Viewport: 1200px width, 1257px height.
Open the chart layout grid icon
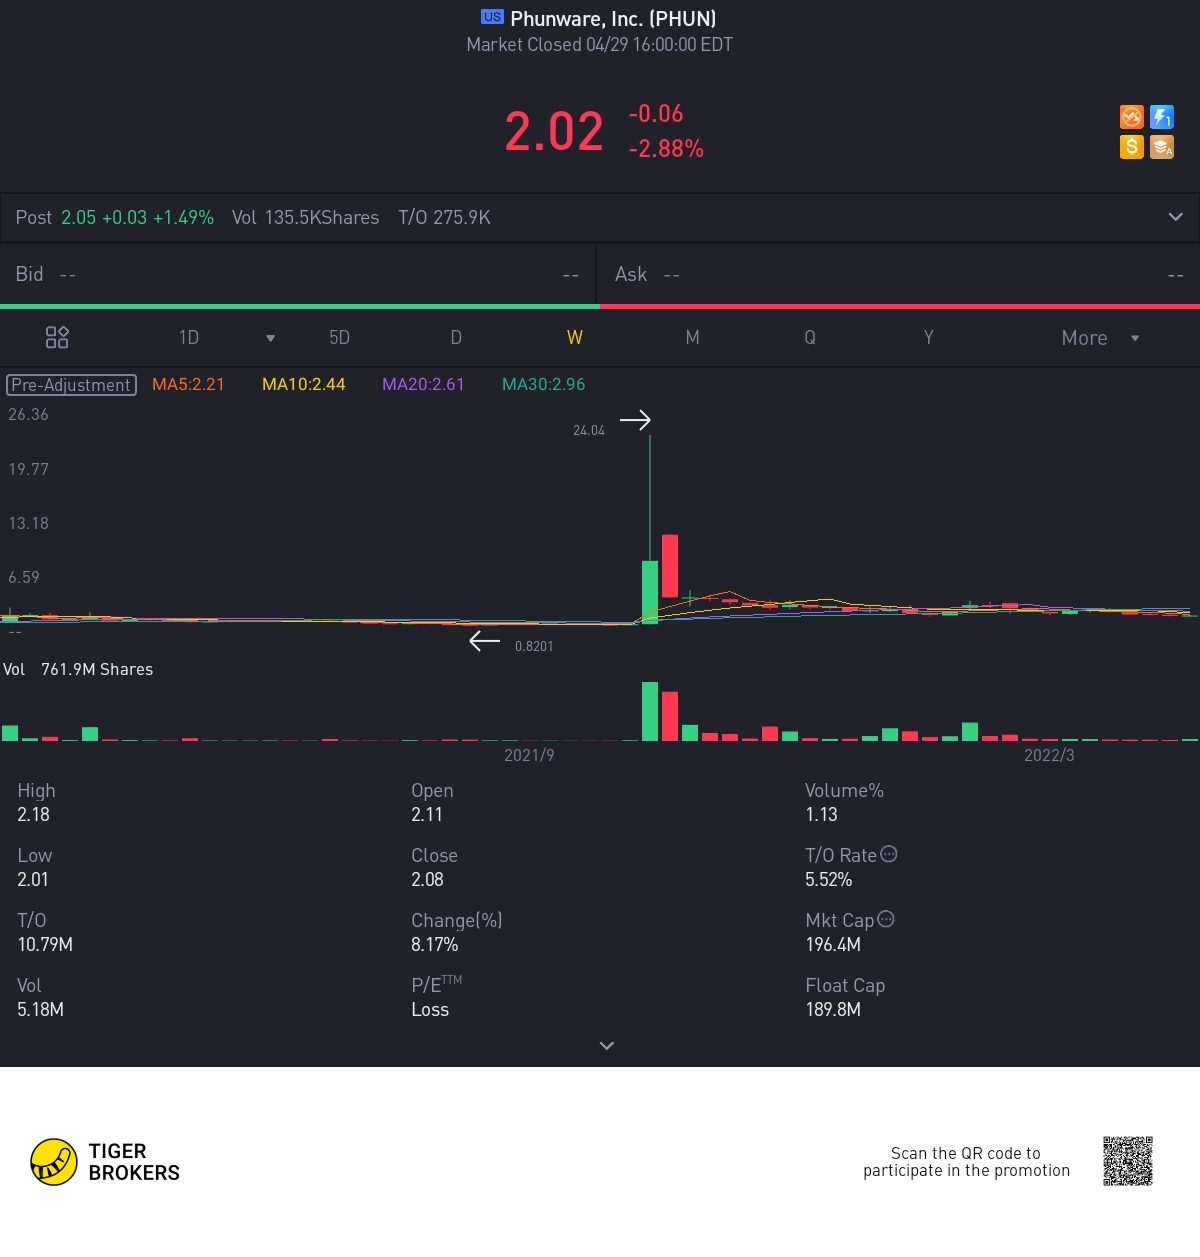[x=57, y=337]
